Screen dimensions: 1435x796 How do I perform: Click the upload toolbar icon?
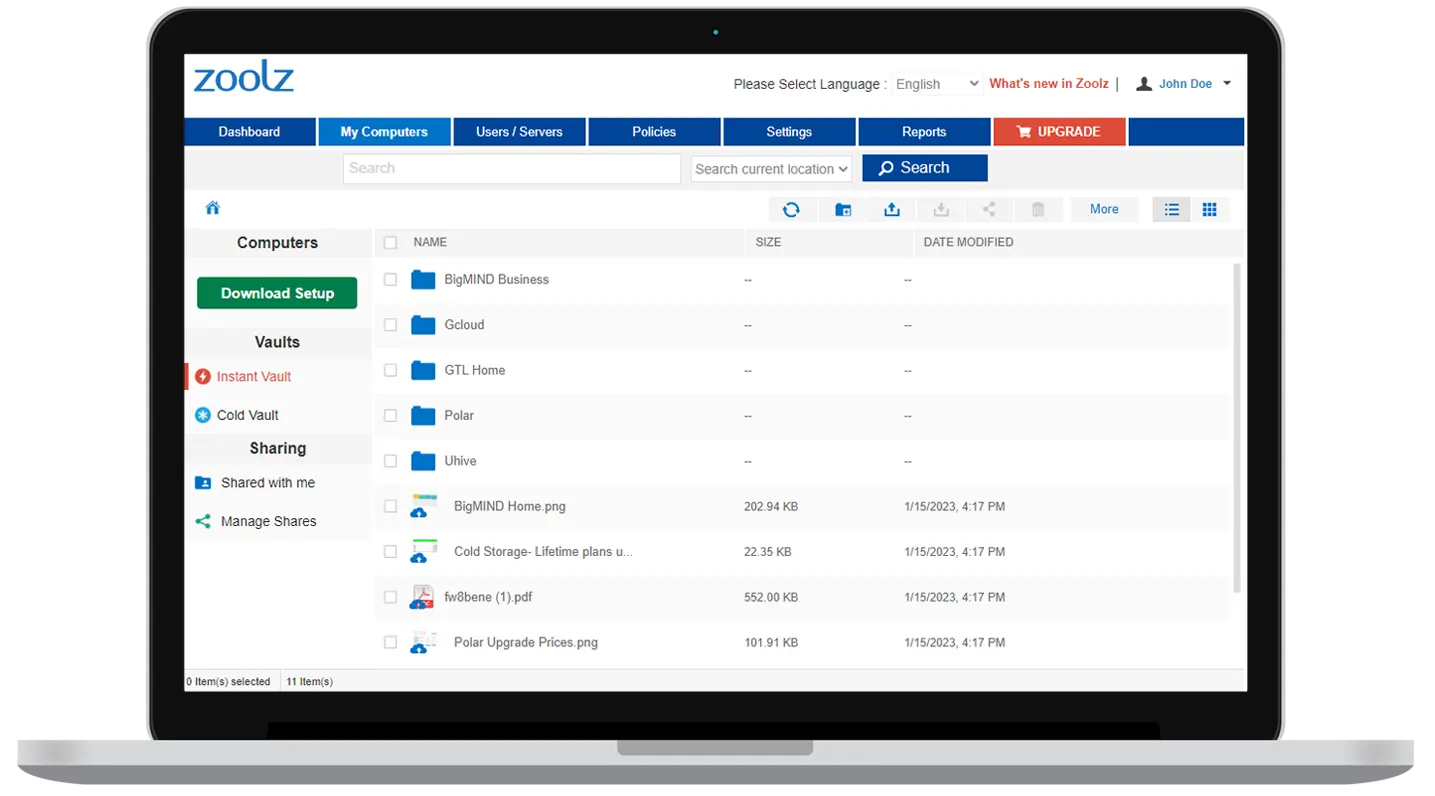[892, 209]
